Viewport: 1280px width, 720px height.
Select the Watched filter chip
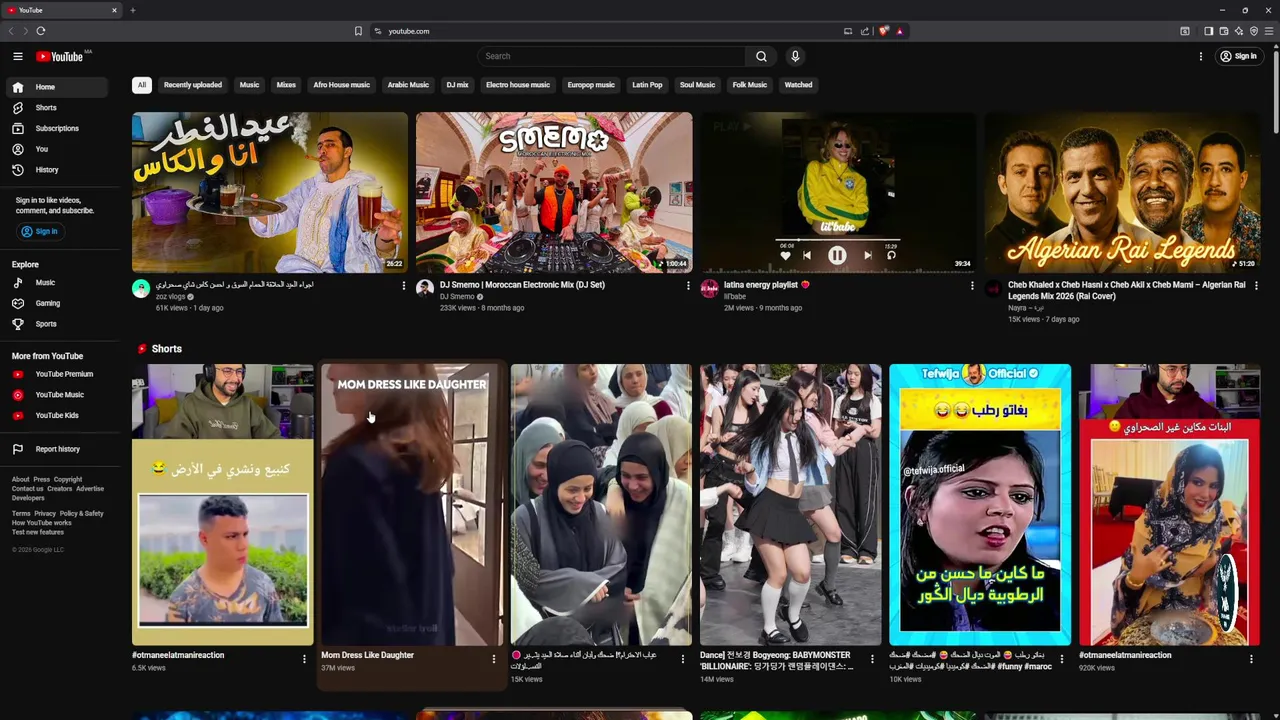point(798,85)
